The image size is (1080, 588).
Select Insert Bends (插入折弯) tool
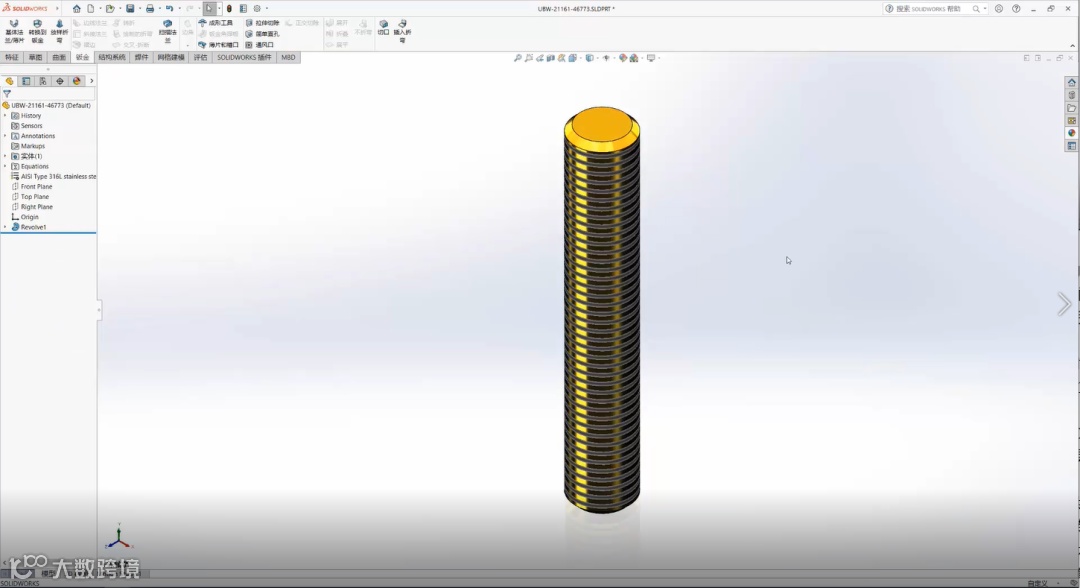pyautogui.click(x=402, y=32)
